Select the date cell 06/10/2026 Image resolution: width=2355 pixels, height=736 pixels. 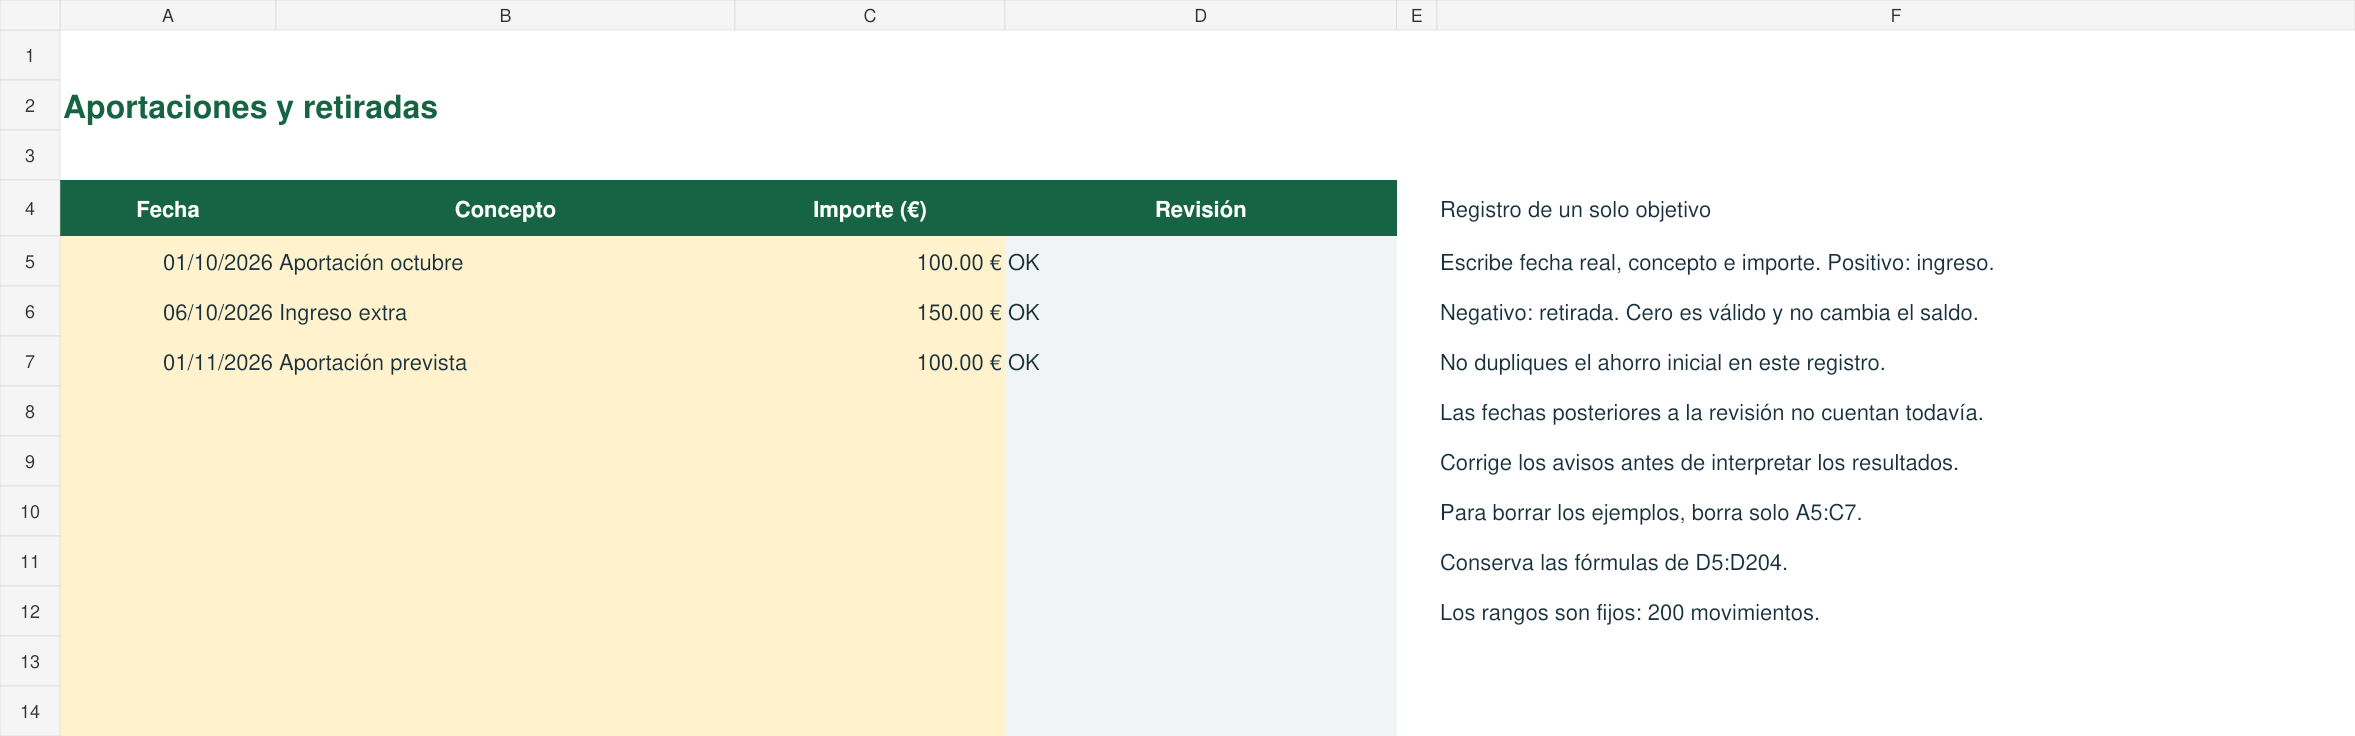[168, 312]
